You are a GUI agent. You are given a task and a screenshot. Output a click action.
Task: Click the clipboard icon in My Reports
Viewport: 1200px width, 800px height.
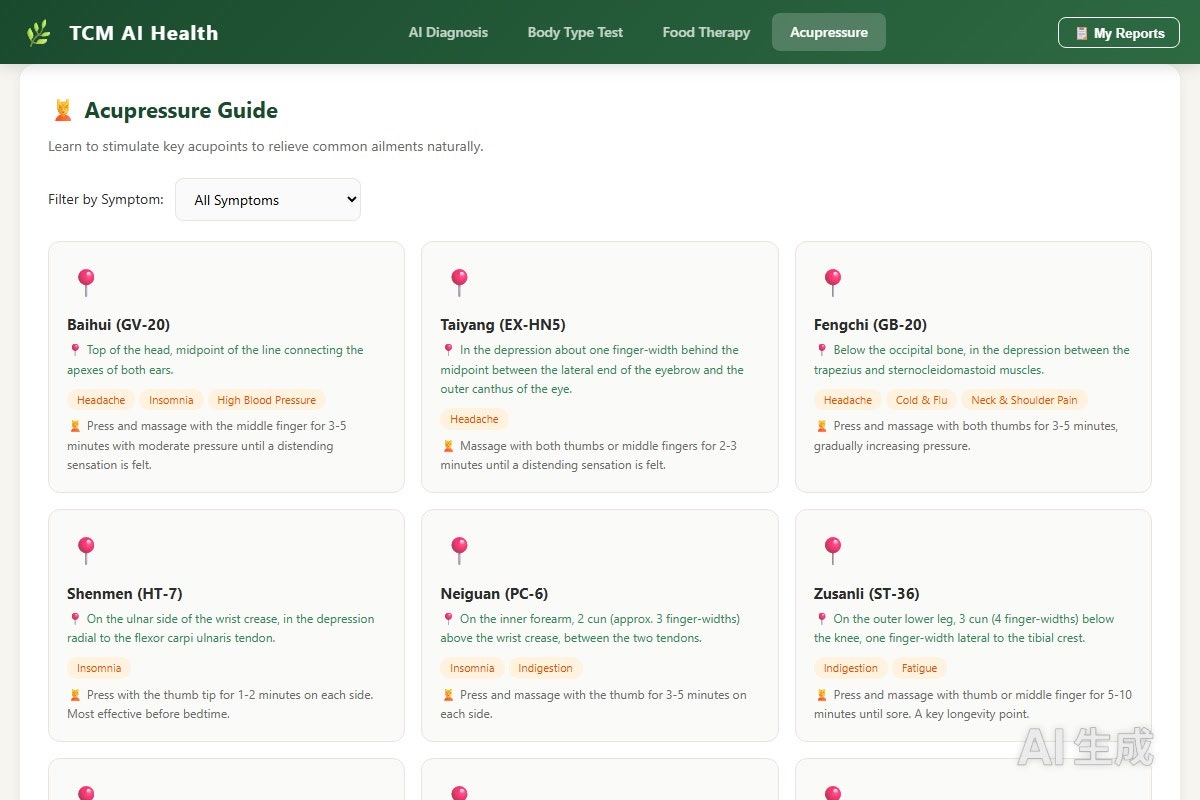pos(1081,33)
